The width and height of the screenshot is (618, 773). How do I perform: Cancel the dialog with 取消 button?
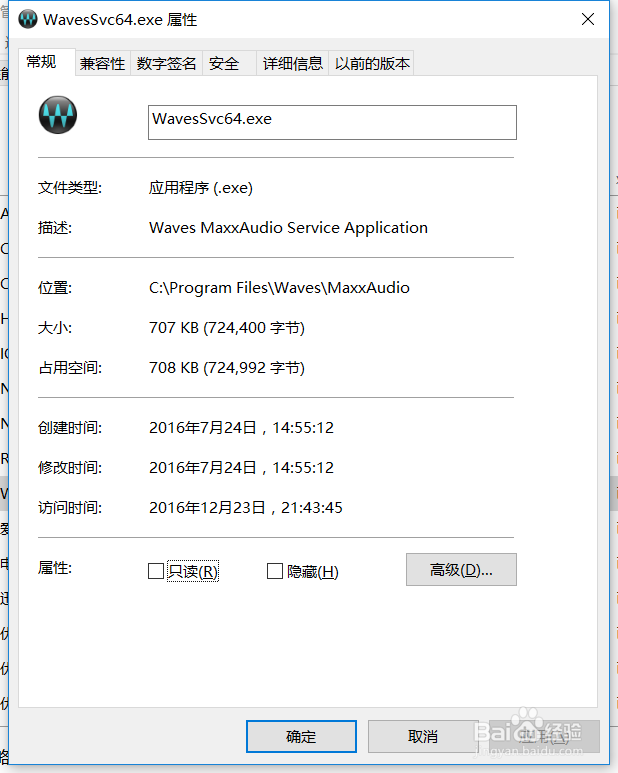pos(423,737)
